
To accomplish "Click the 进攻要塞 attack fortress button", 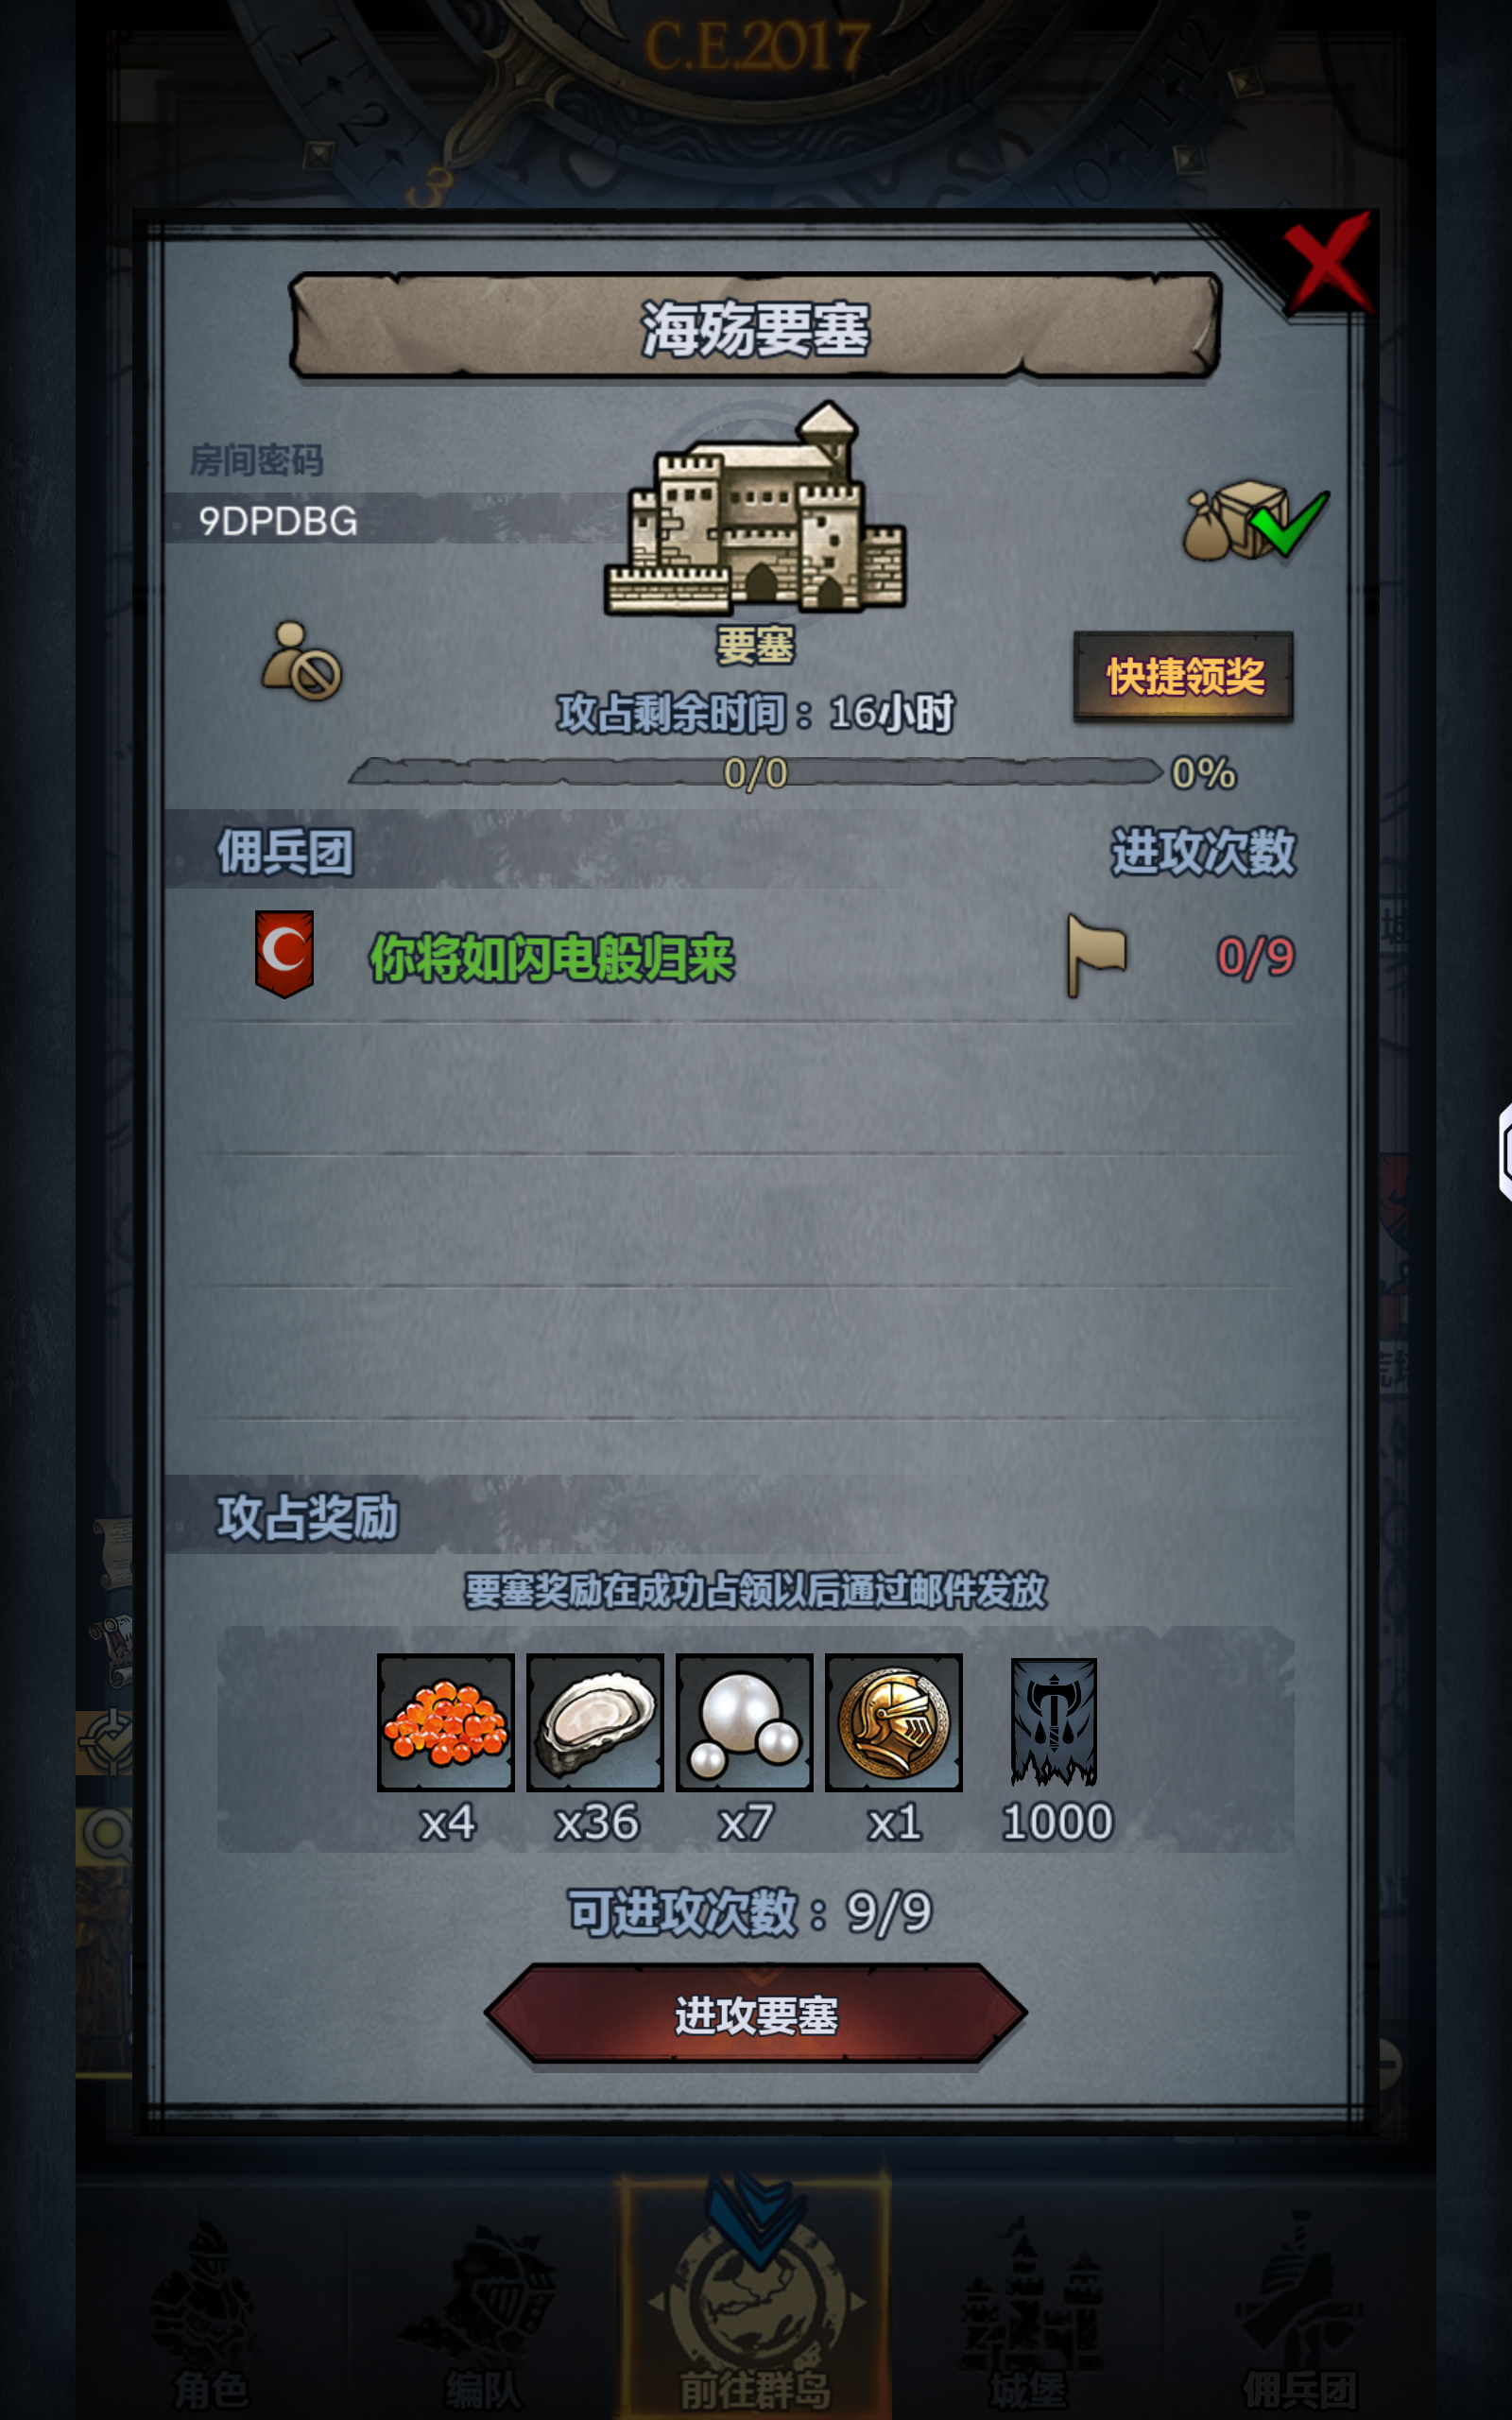I will click(x=756, y=2014).
